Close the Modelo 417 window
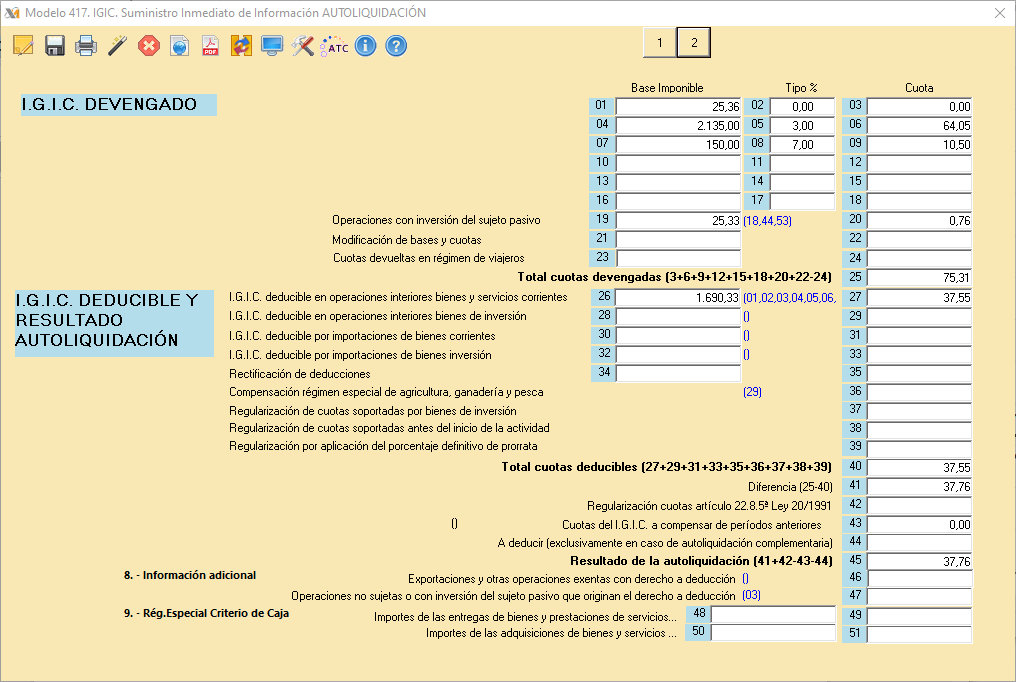 (1000, 13)
